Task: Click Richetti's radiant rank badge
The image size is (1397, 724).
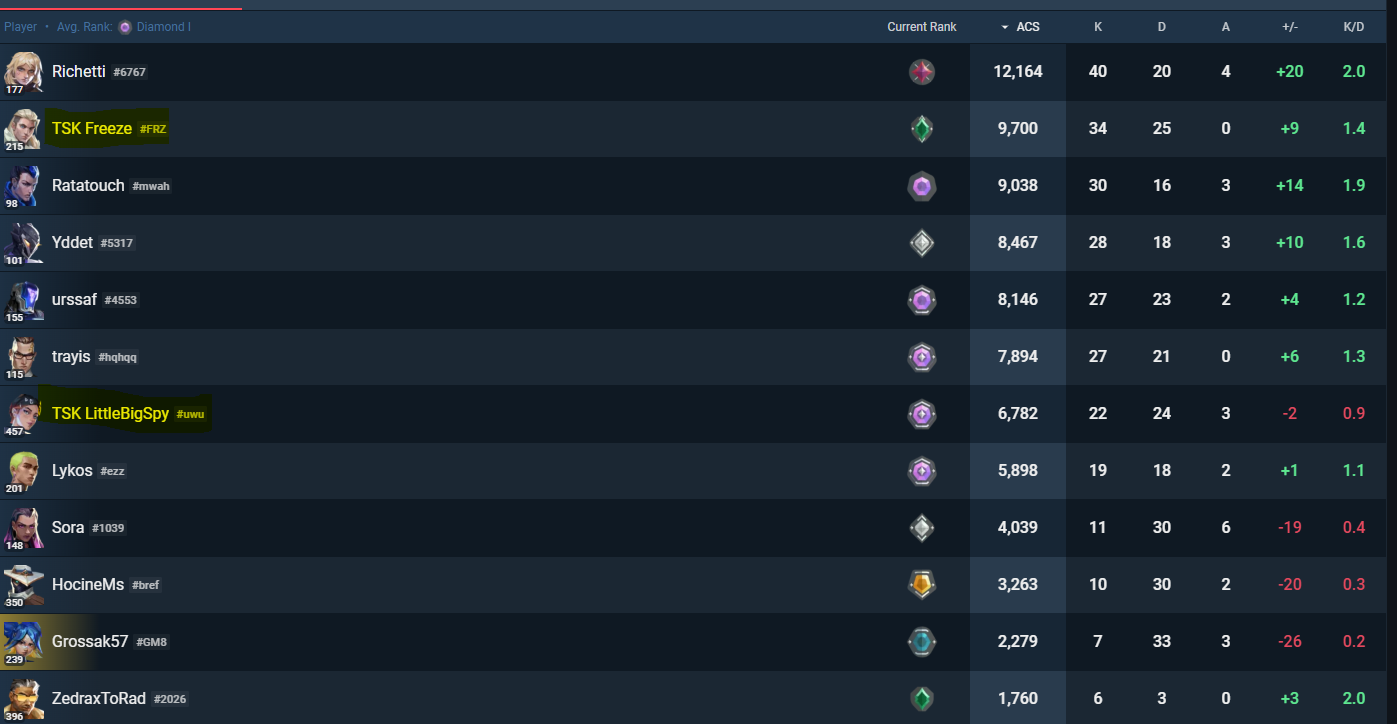Action: (921, 72)
